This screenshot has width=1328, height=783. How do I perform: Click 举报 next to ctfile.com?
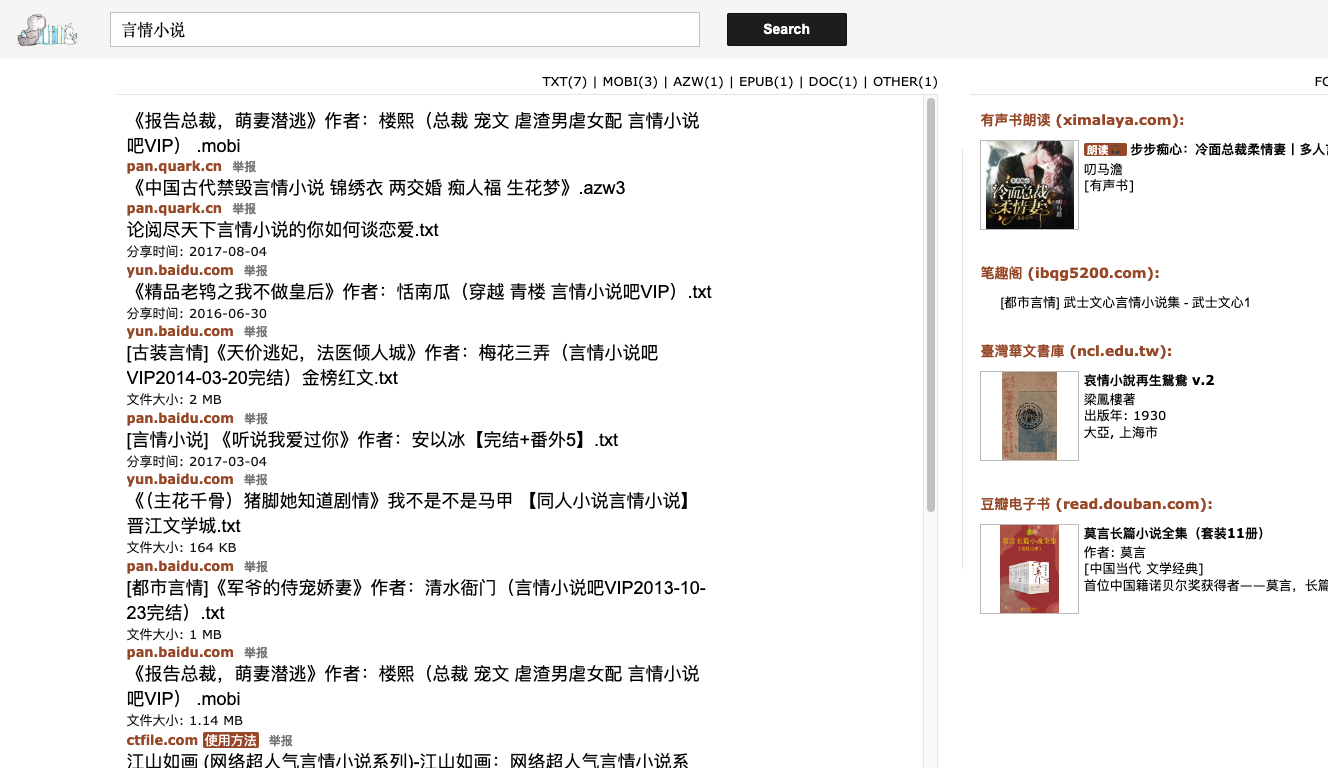click(281, 741)
